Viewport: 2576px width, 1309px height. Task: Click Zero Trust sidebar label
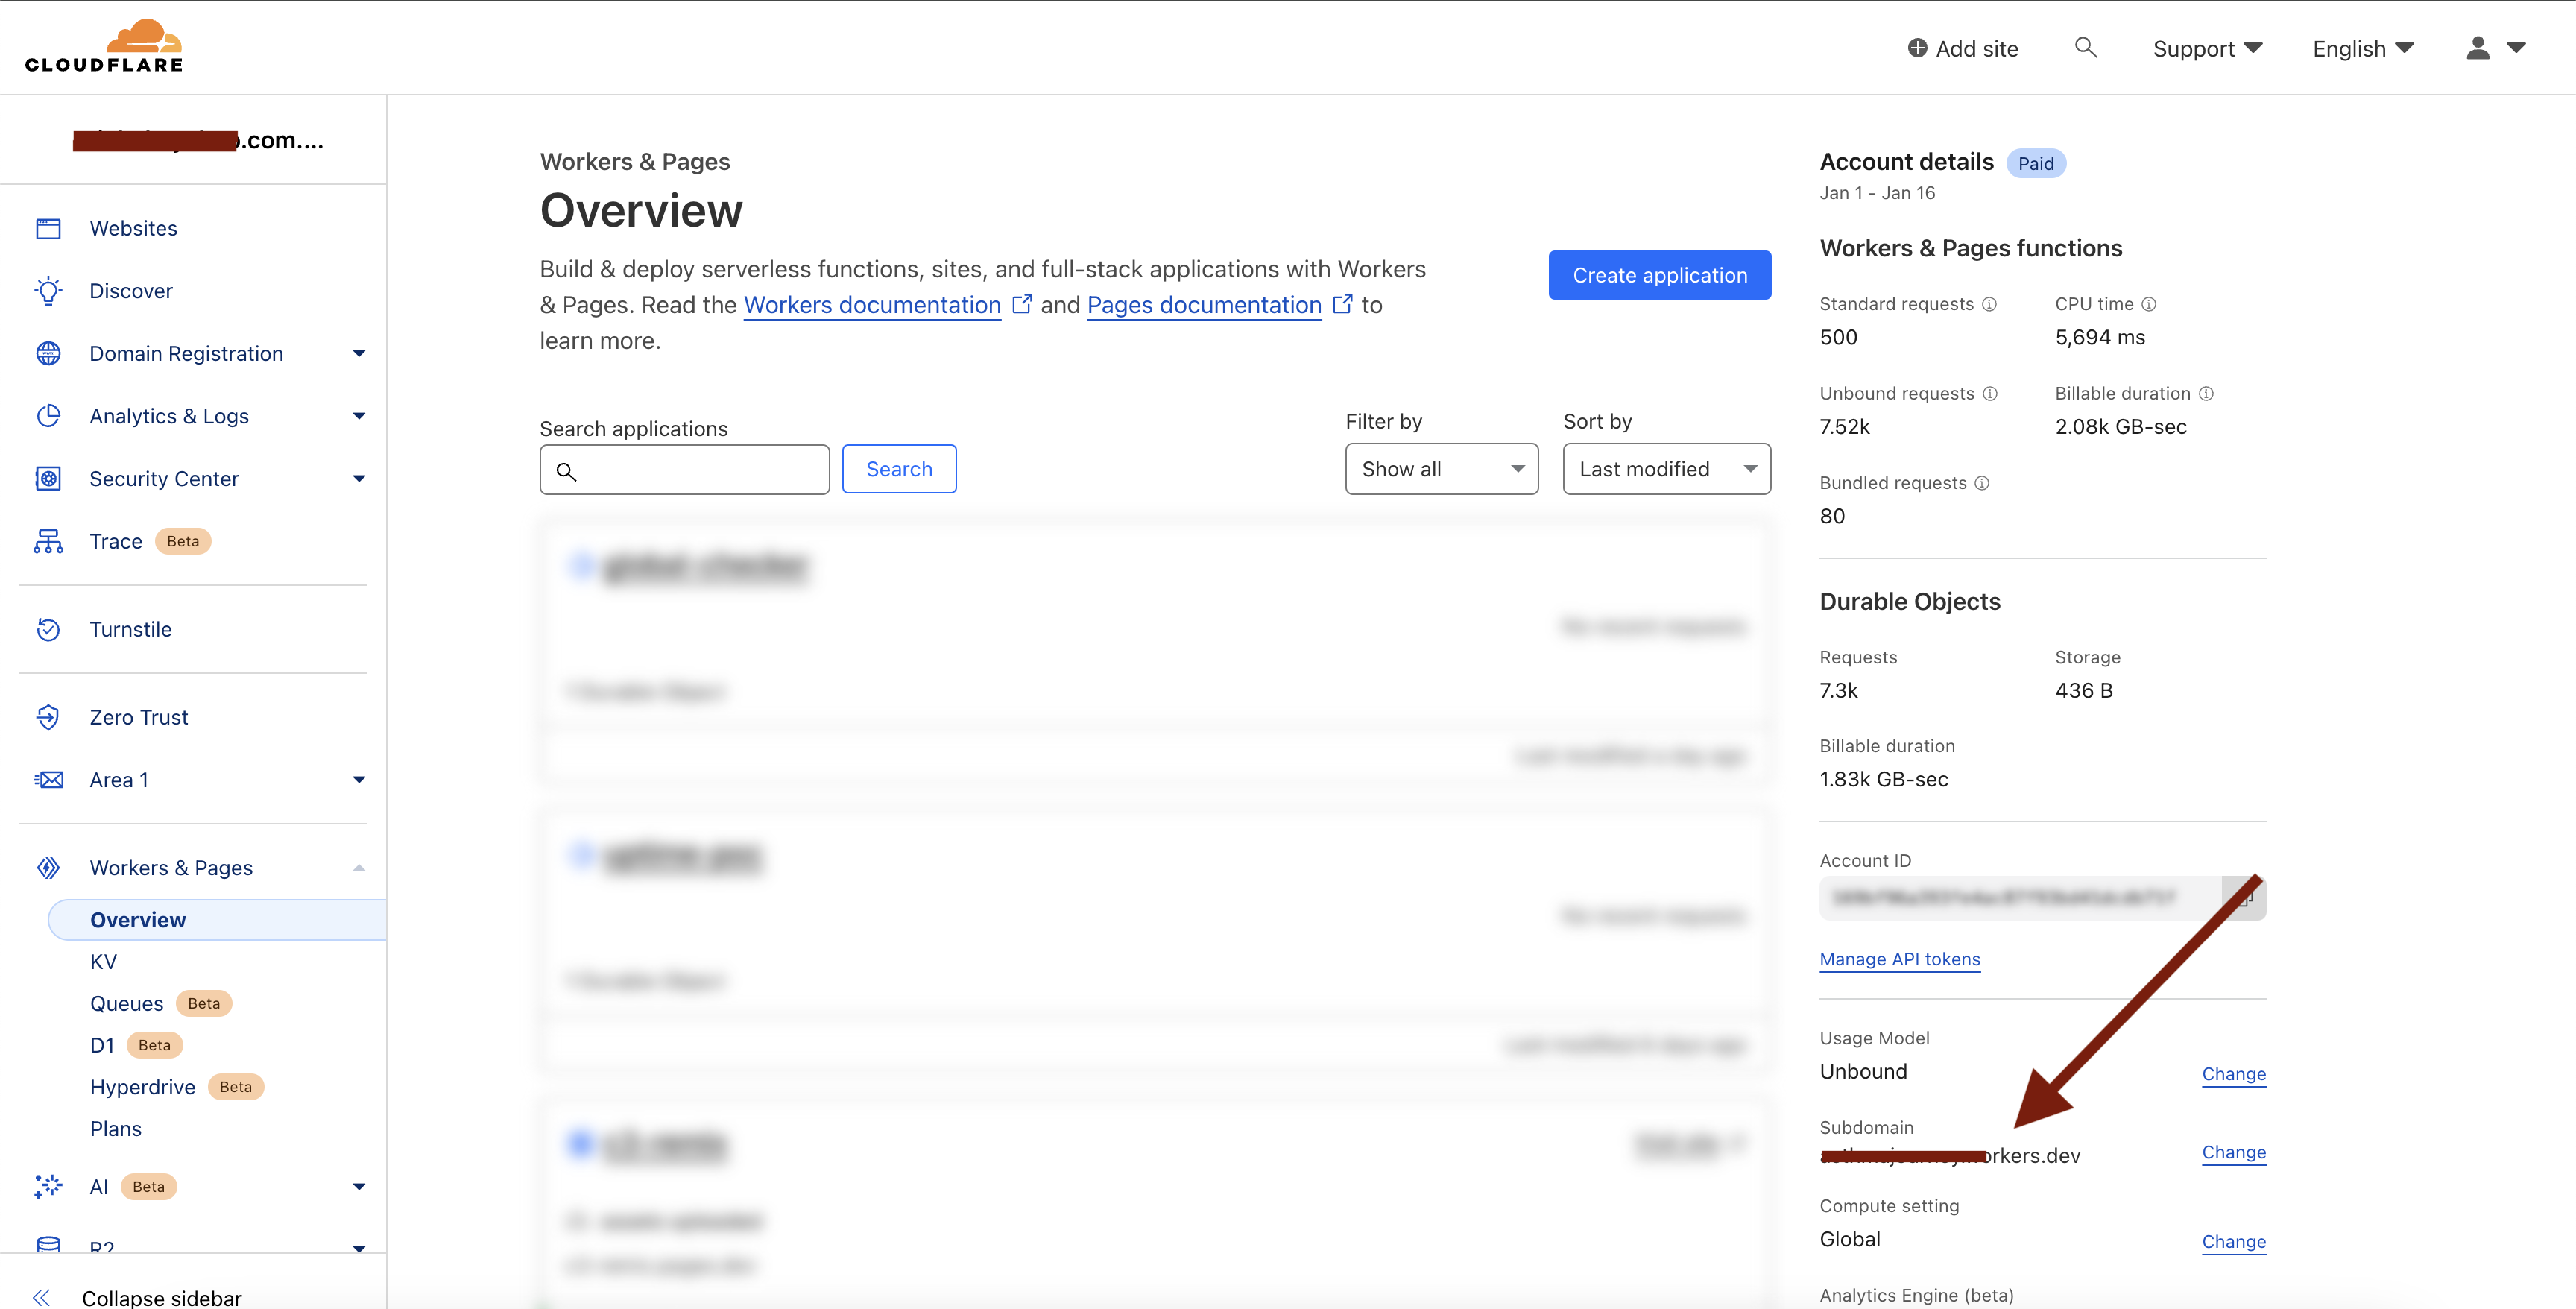(139, 718)
